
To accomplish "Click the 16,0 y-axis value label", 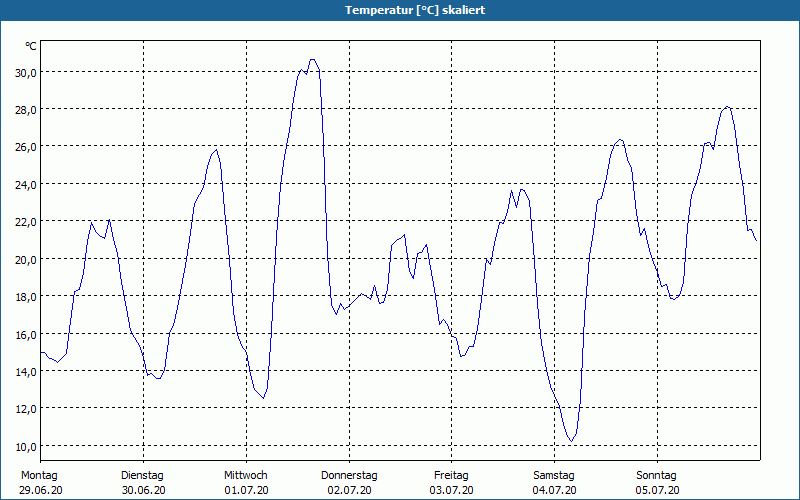I will (x=26, y=334).
